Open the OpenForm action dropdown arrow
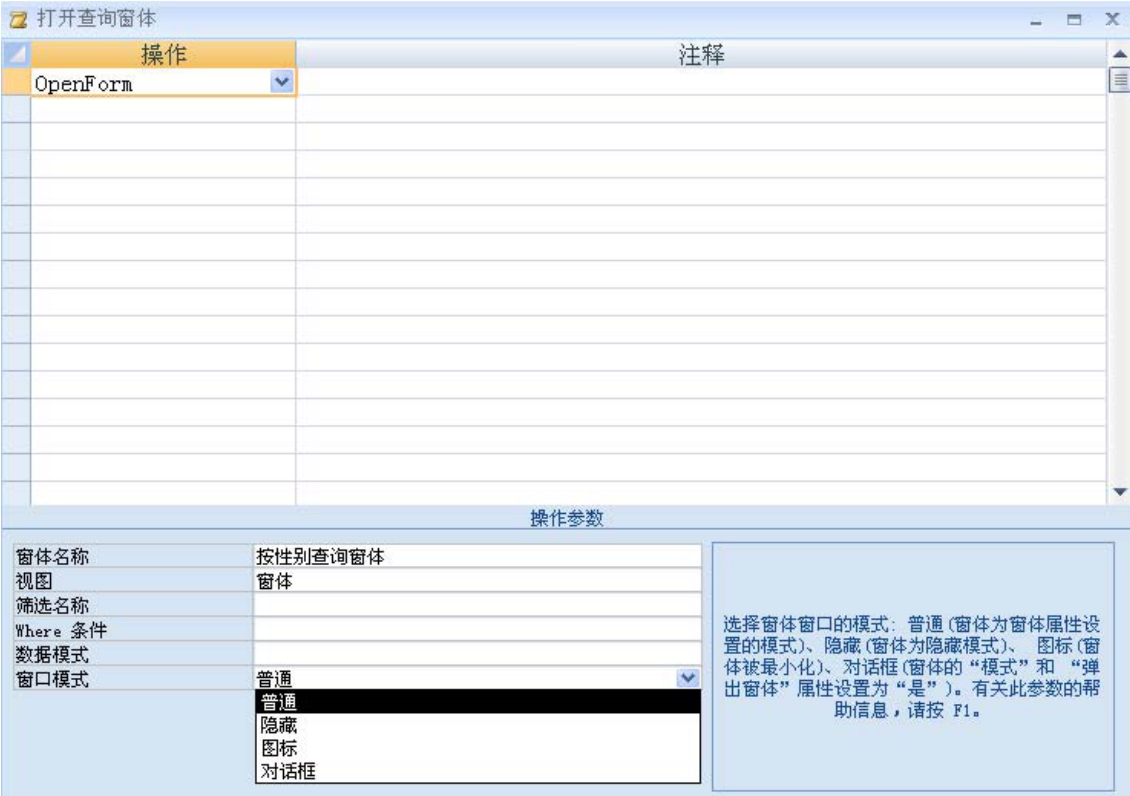This screenshot has width=1130, height=796. (282, 83)
